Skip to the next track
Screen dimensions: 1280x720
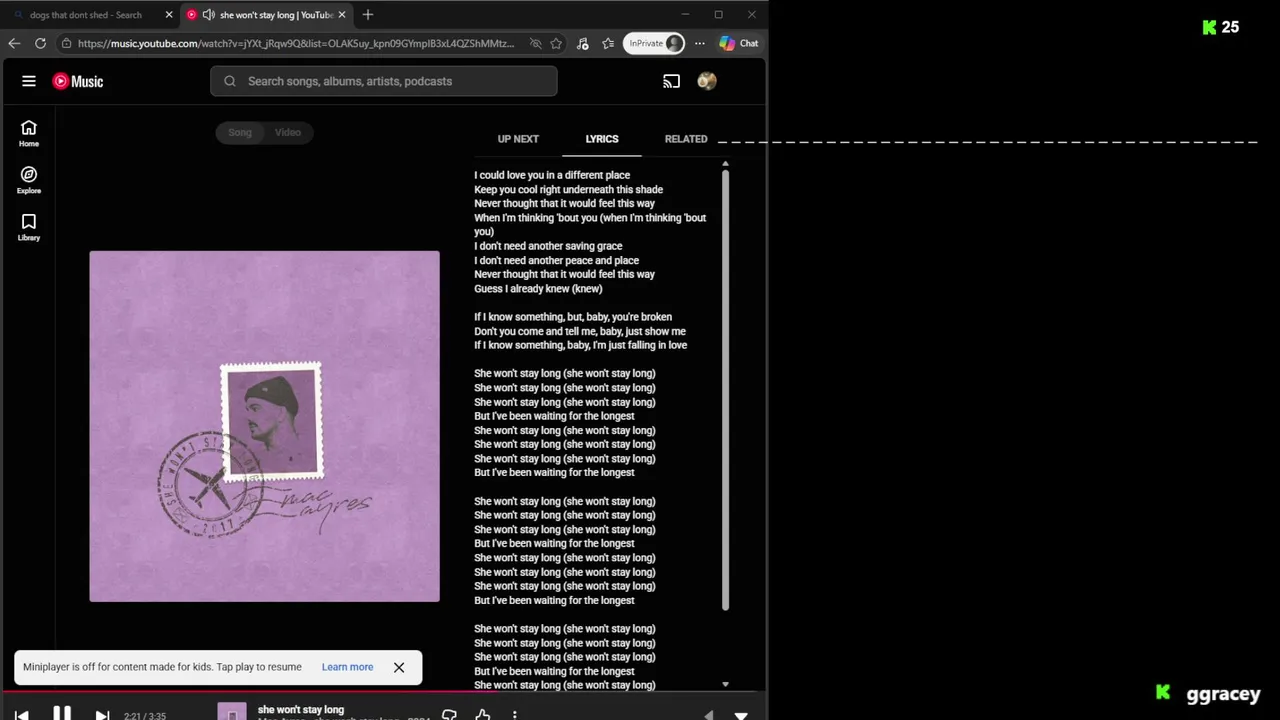(x=102, y=715)
